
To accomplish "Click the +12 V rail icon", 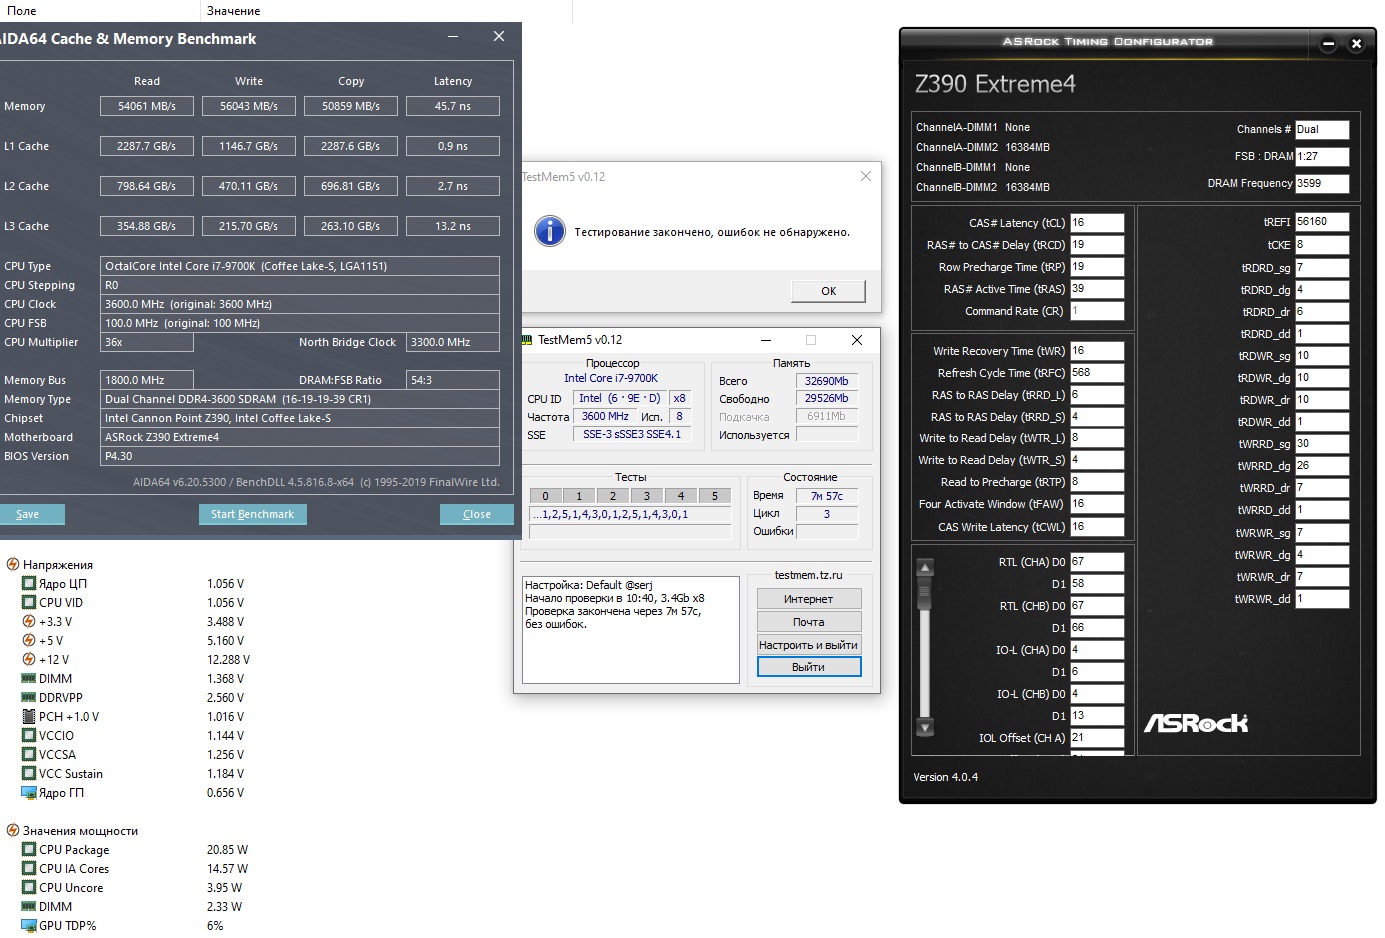I will tap(29, 659).
